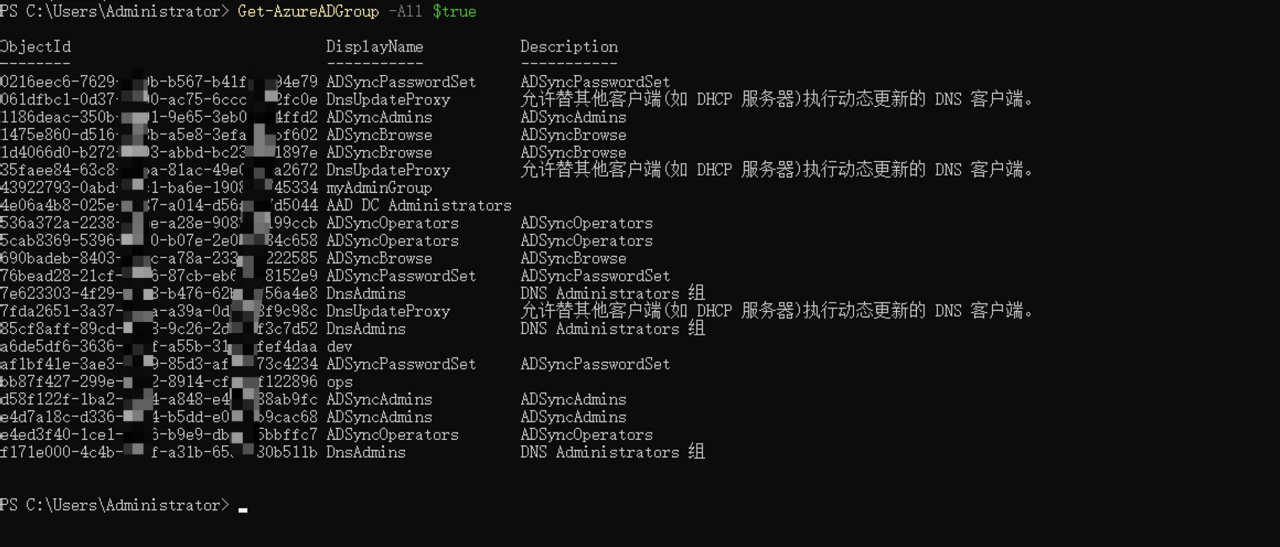Click the bottom PS C:\Users\Administrator prompt

(x=114, y=505)
